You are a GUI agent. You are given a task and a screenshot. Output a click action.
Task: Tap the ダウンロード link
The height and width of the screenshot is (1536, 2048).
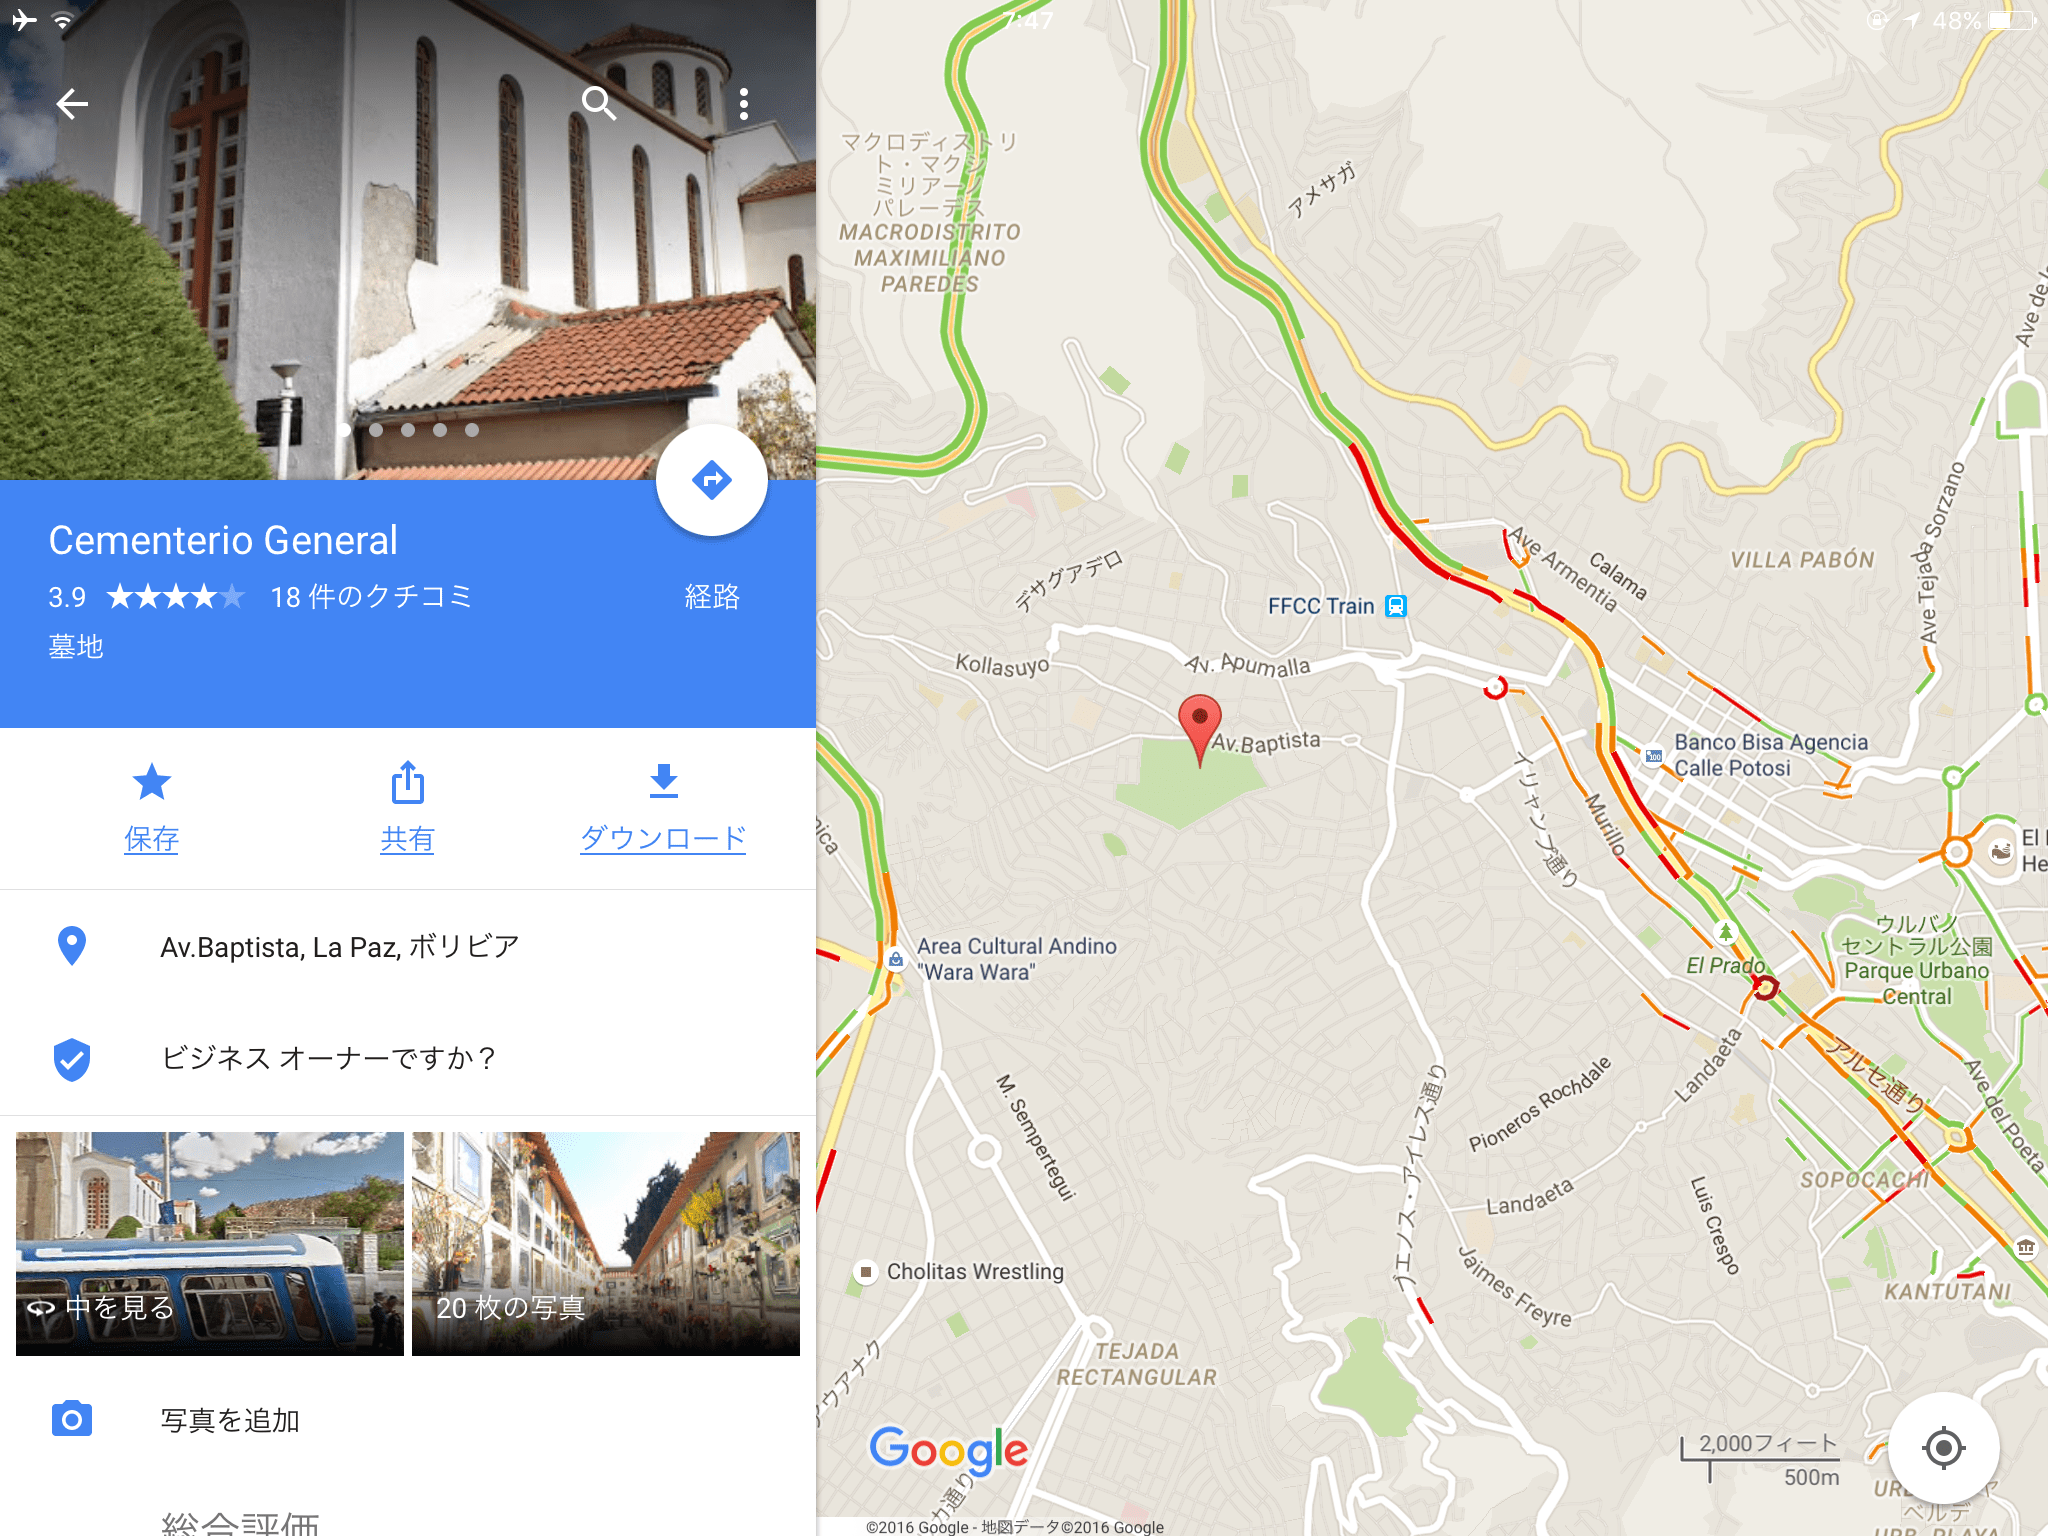click(x=663, y=838)
